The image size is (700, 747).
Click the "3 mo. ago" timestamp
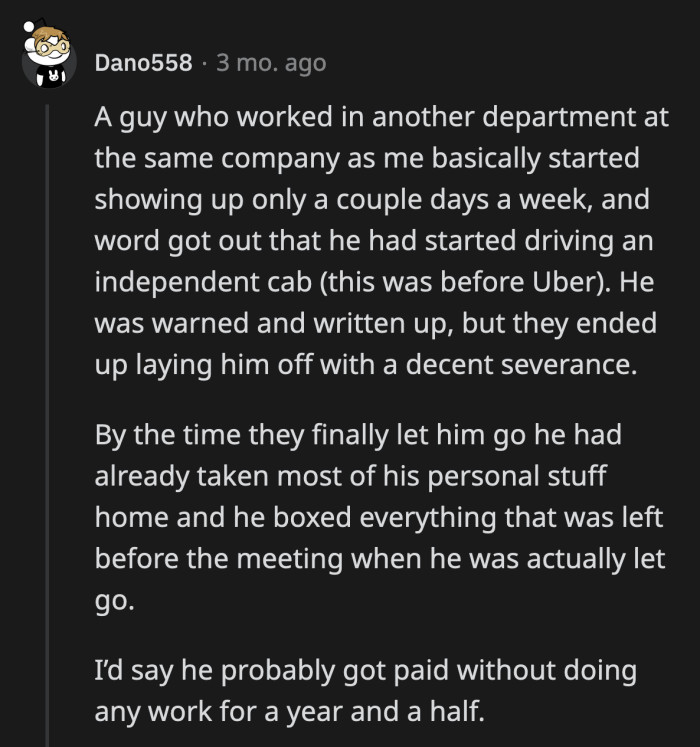[271, 62]
